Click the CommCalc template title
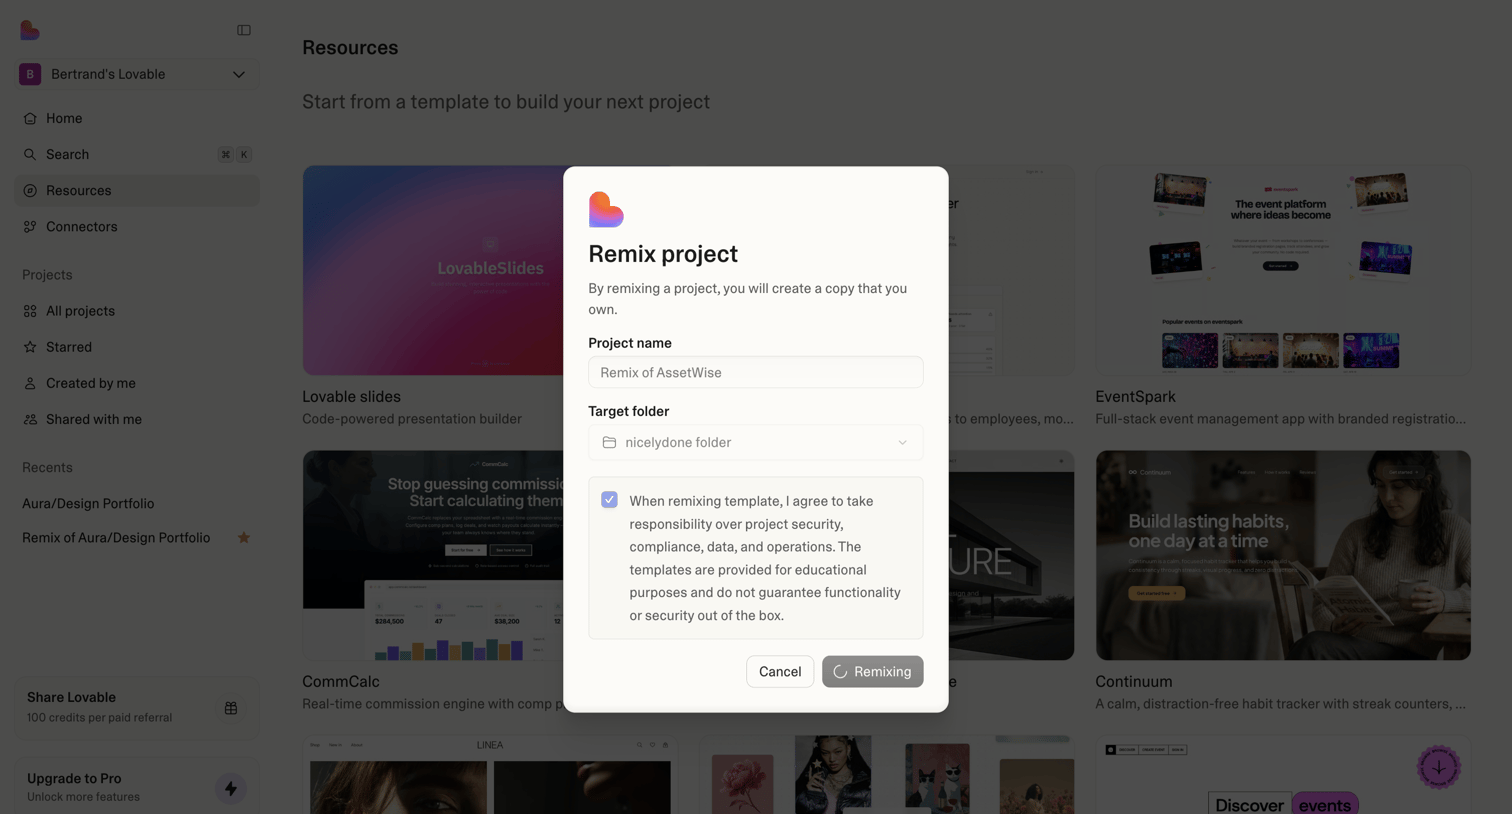The height and width of the screenshot is (814, 1512). click(341, 681)
